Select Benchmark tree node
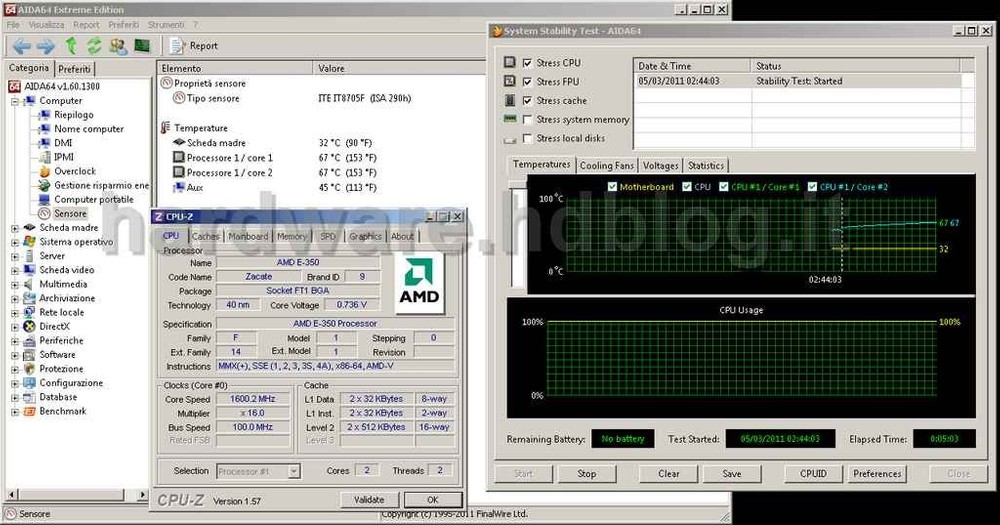The image size is (1000, 525). tap(62, 411)
